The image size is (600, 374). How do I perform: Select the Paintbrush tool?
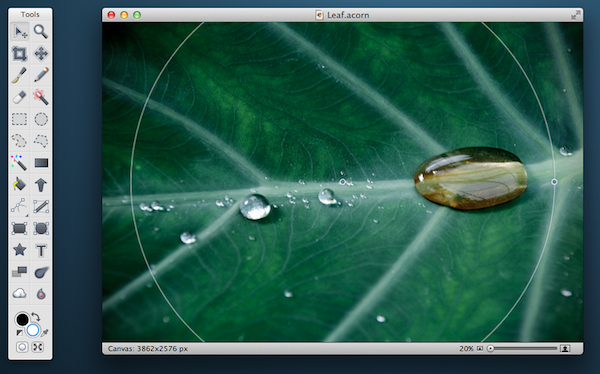pos(20,75)
